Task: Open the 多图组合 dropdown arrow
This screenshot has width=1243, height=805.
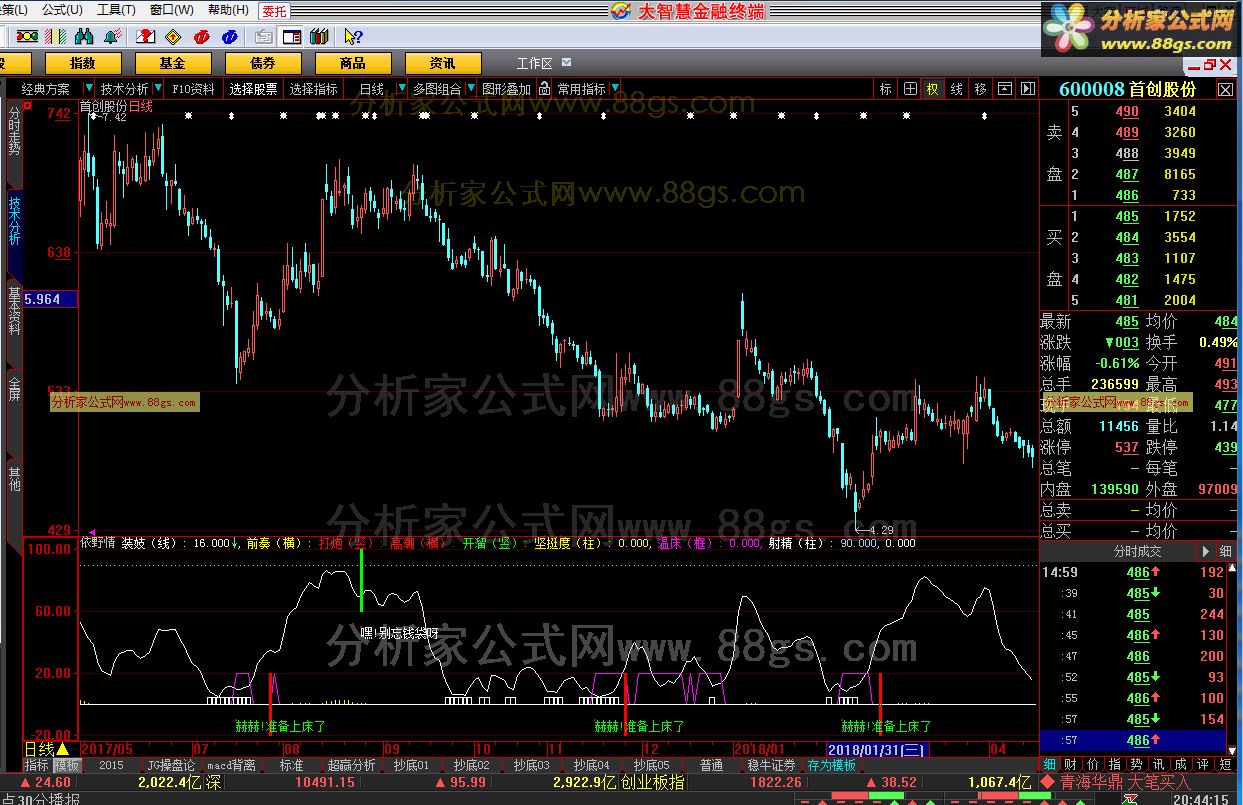Action: click(x=472, y=89)
